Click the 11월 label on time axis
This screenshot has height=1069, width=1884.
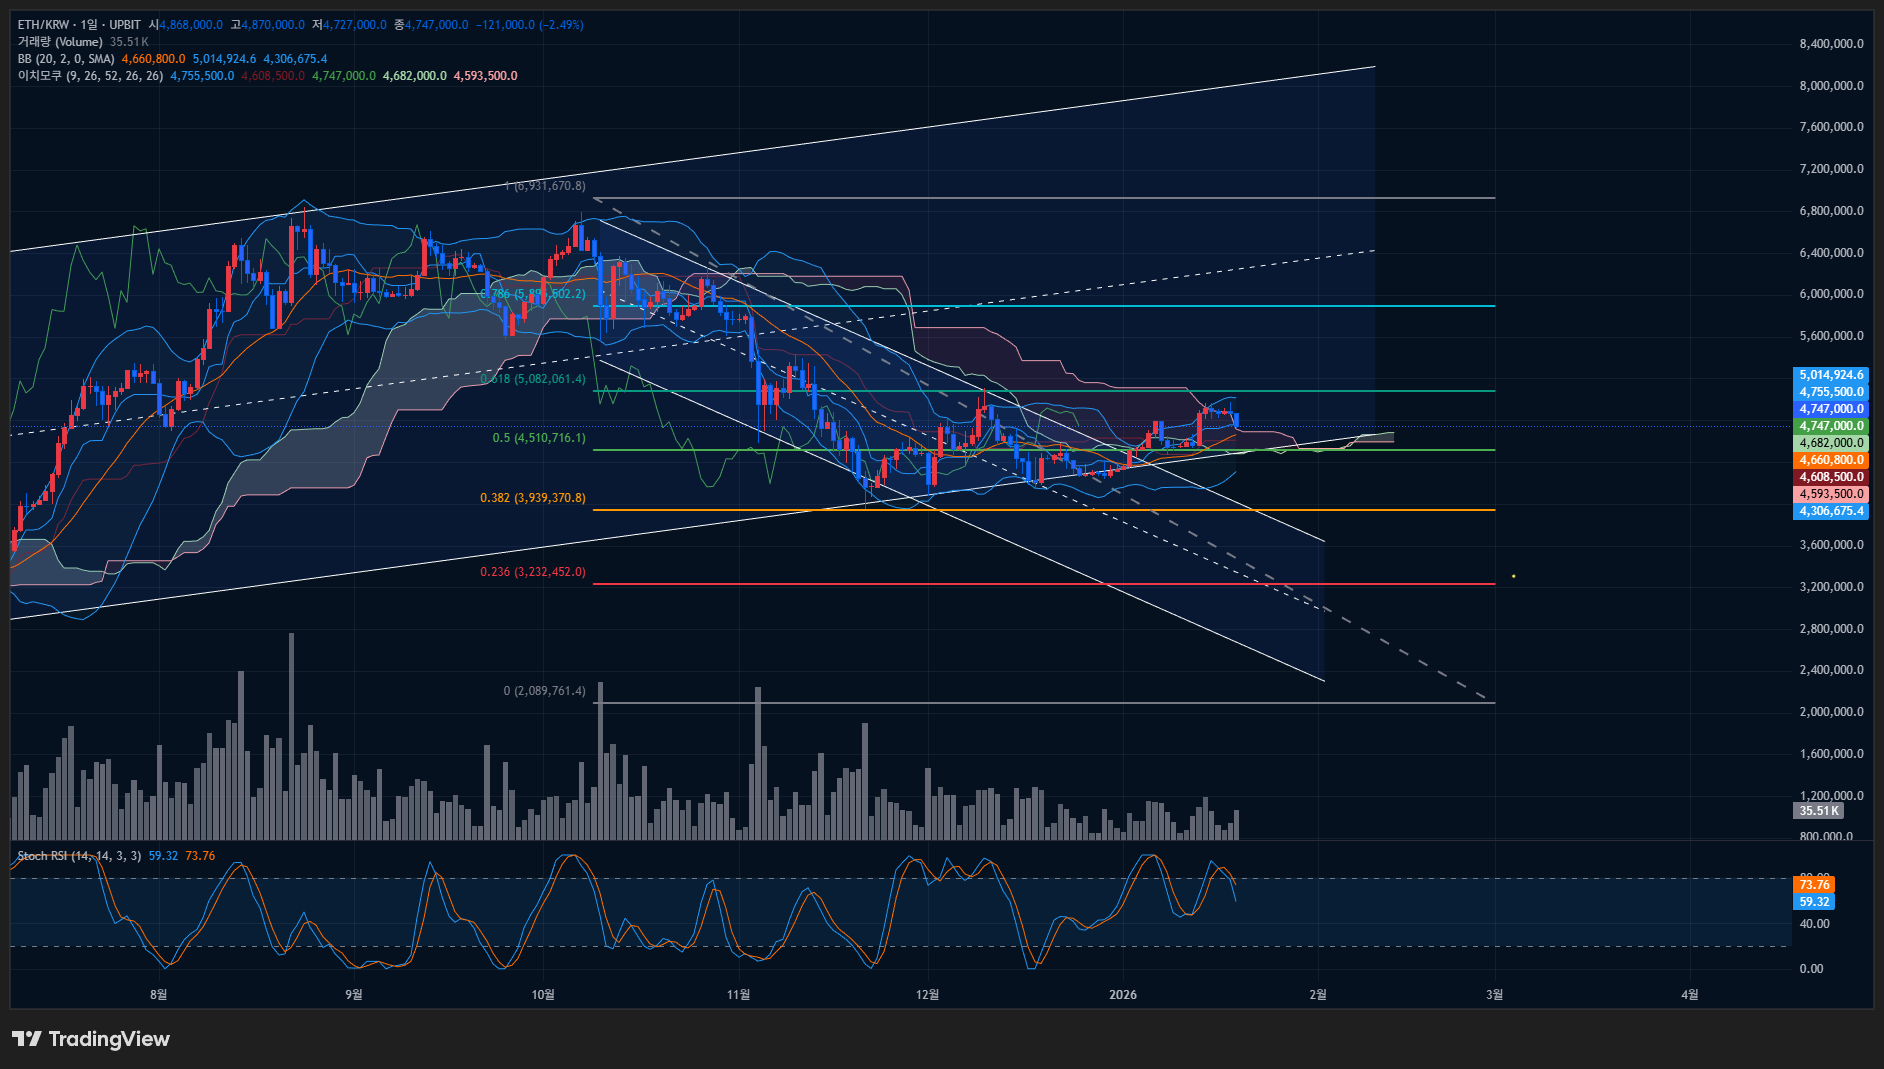(x=738, y=994)
